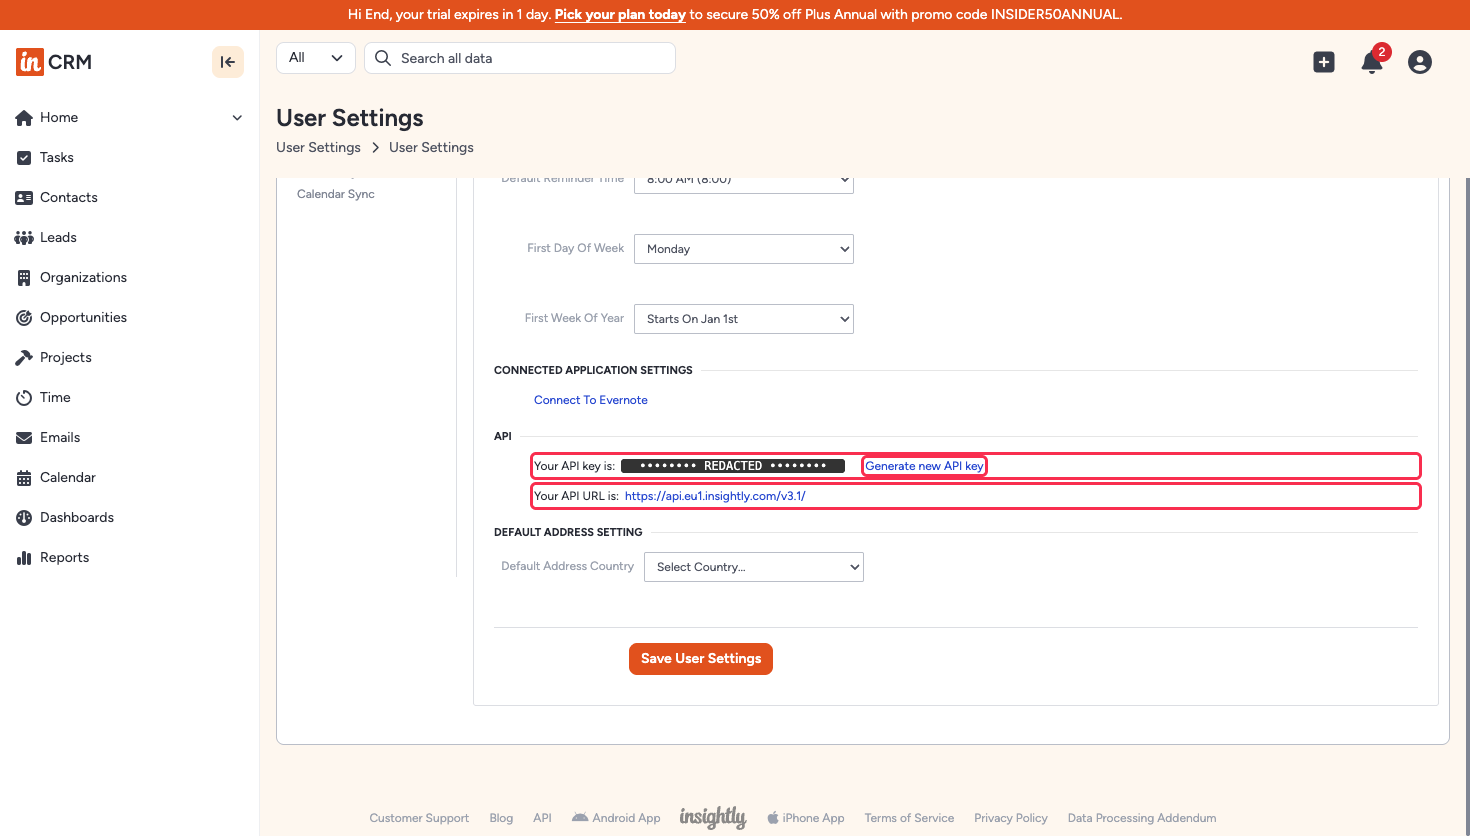
Task: Click the first User Settings breadcrumb
Action: tap(318, 148)
